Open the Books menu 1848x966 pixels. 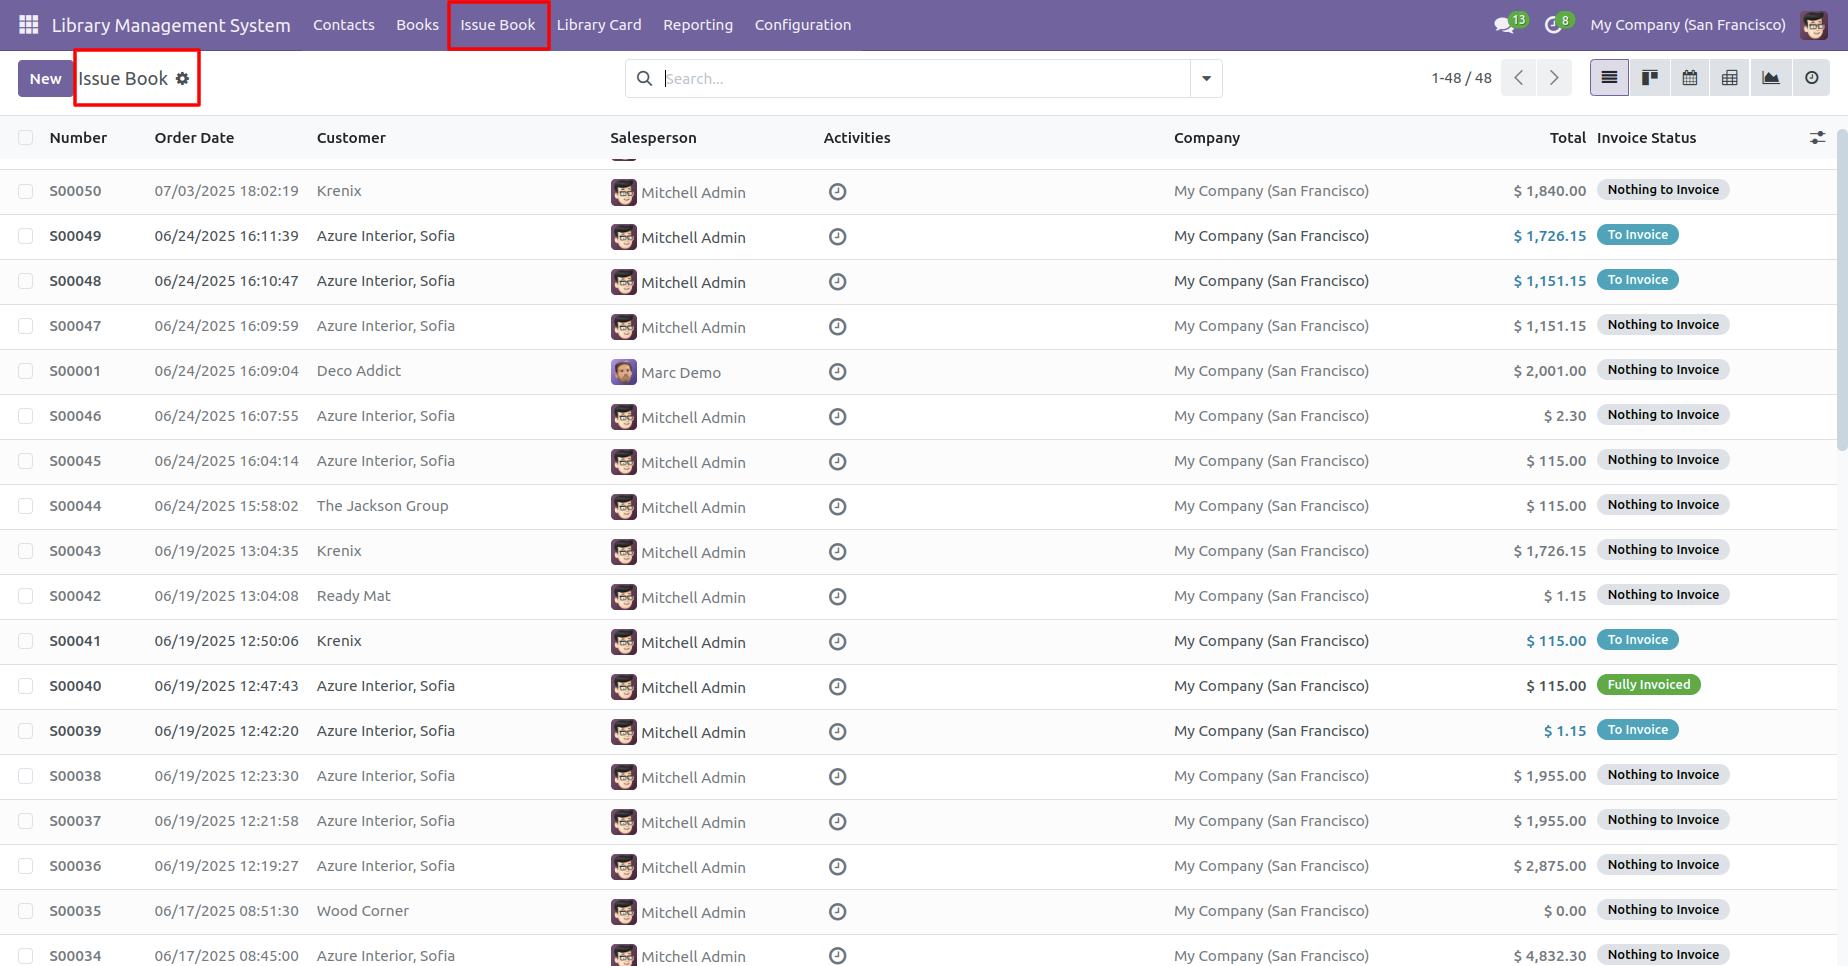tap(417, 25)
